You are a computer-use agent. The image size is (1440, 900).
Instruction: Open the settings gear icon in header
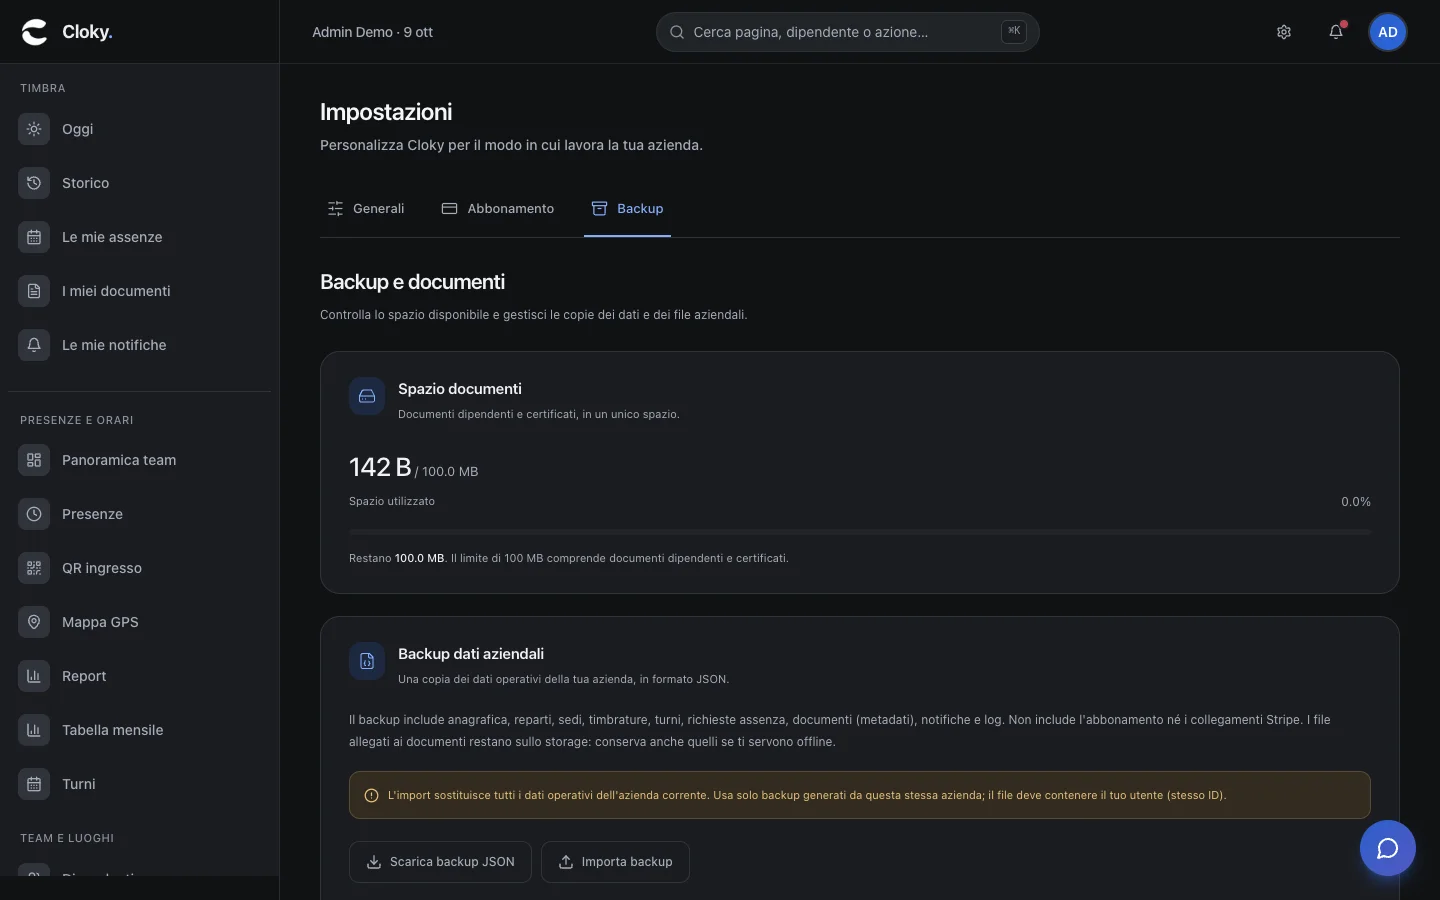pyautogui.click(x=1284, y=32)
